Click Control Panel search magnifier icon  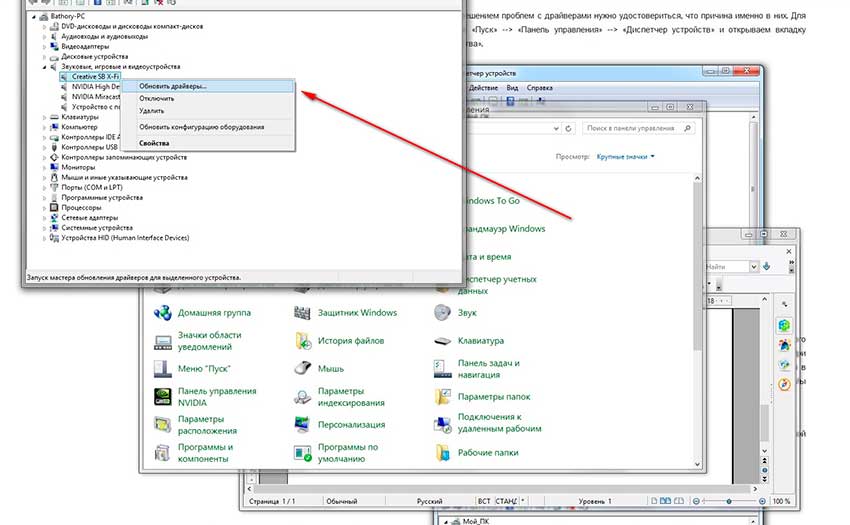687,129
